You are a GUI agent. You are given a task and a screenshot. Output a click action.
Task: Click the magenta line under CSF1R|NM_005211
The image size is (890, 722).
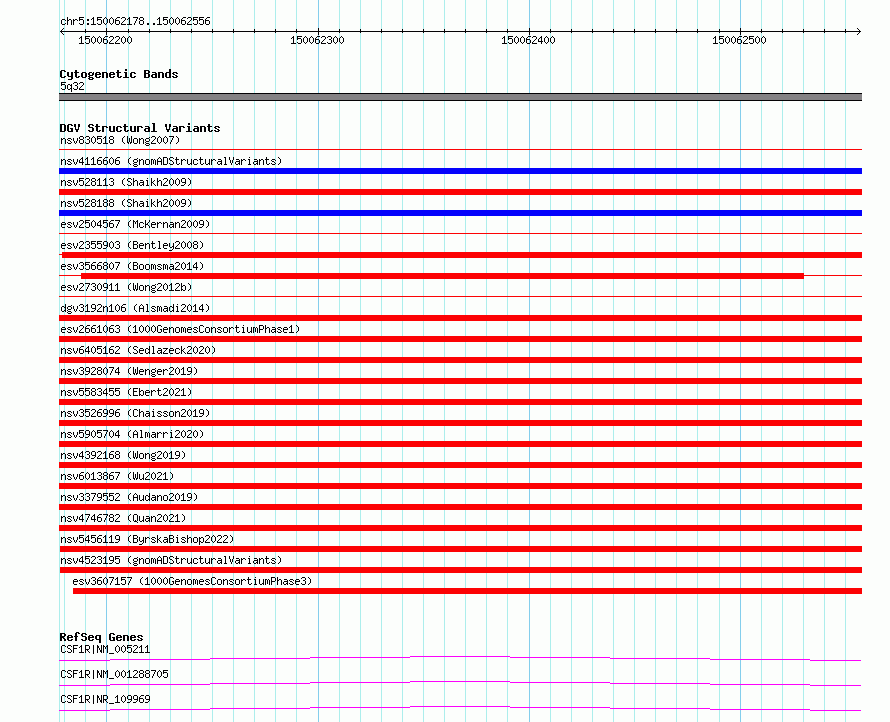click(460, 658)
